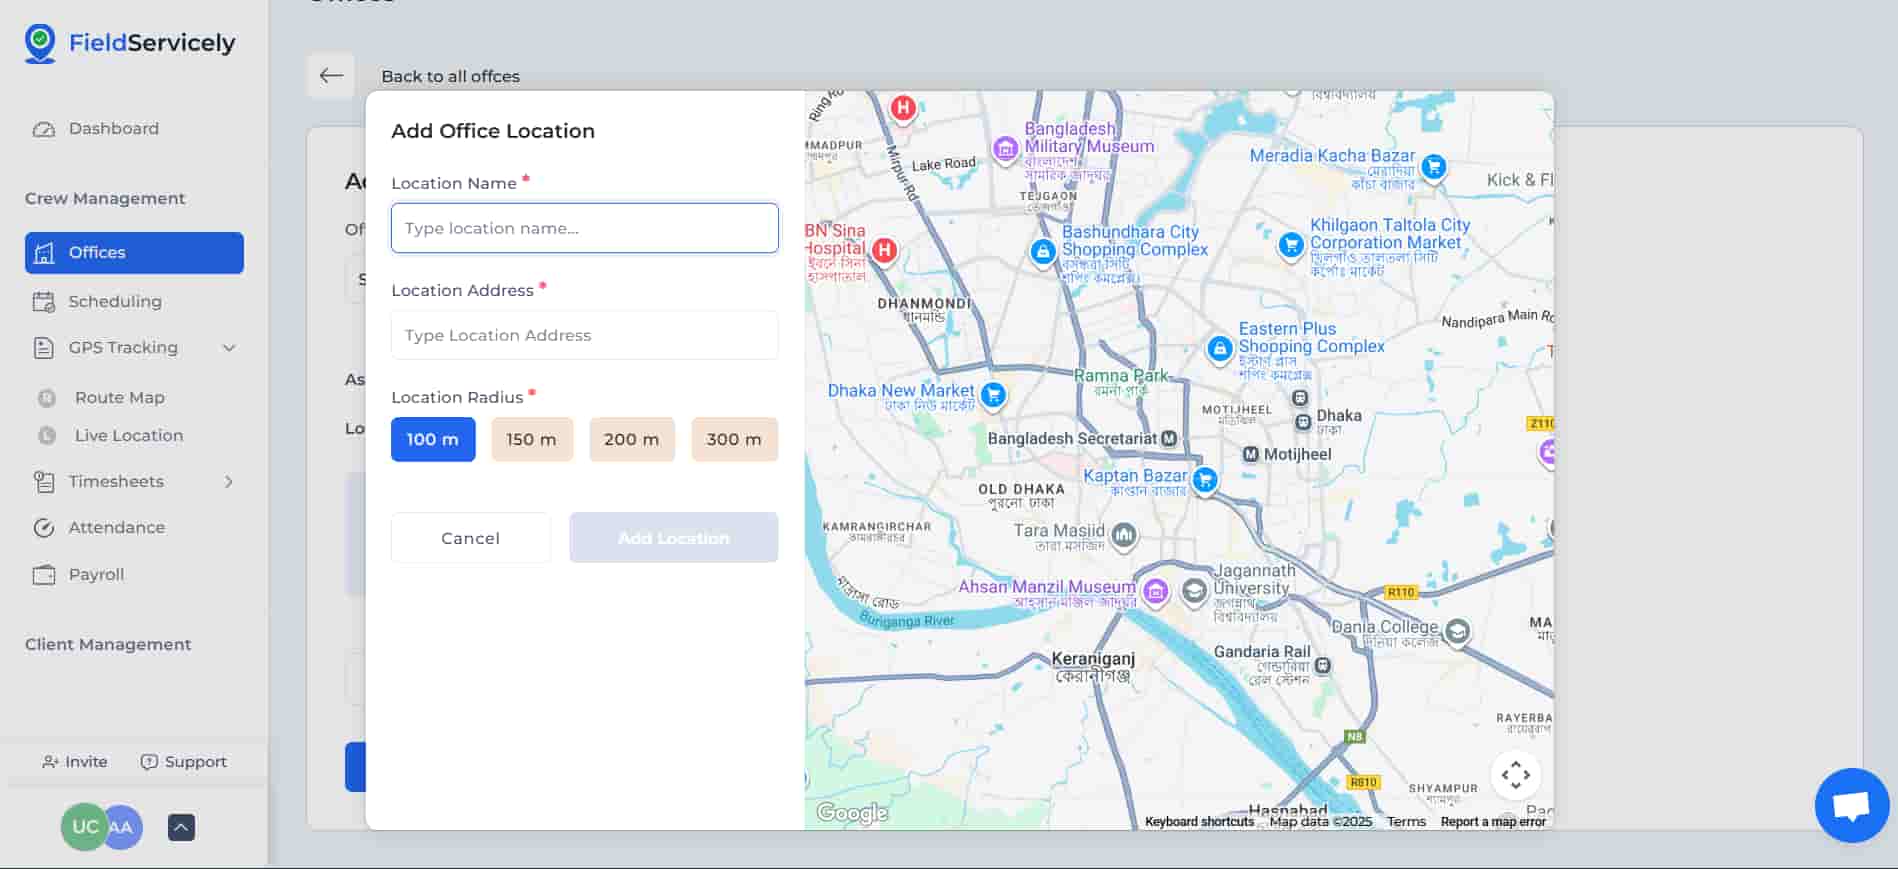Open the chat support bubble

1852,805
